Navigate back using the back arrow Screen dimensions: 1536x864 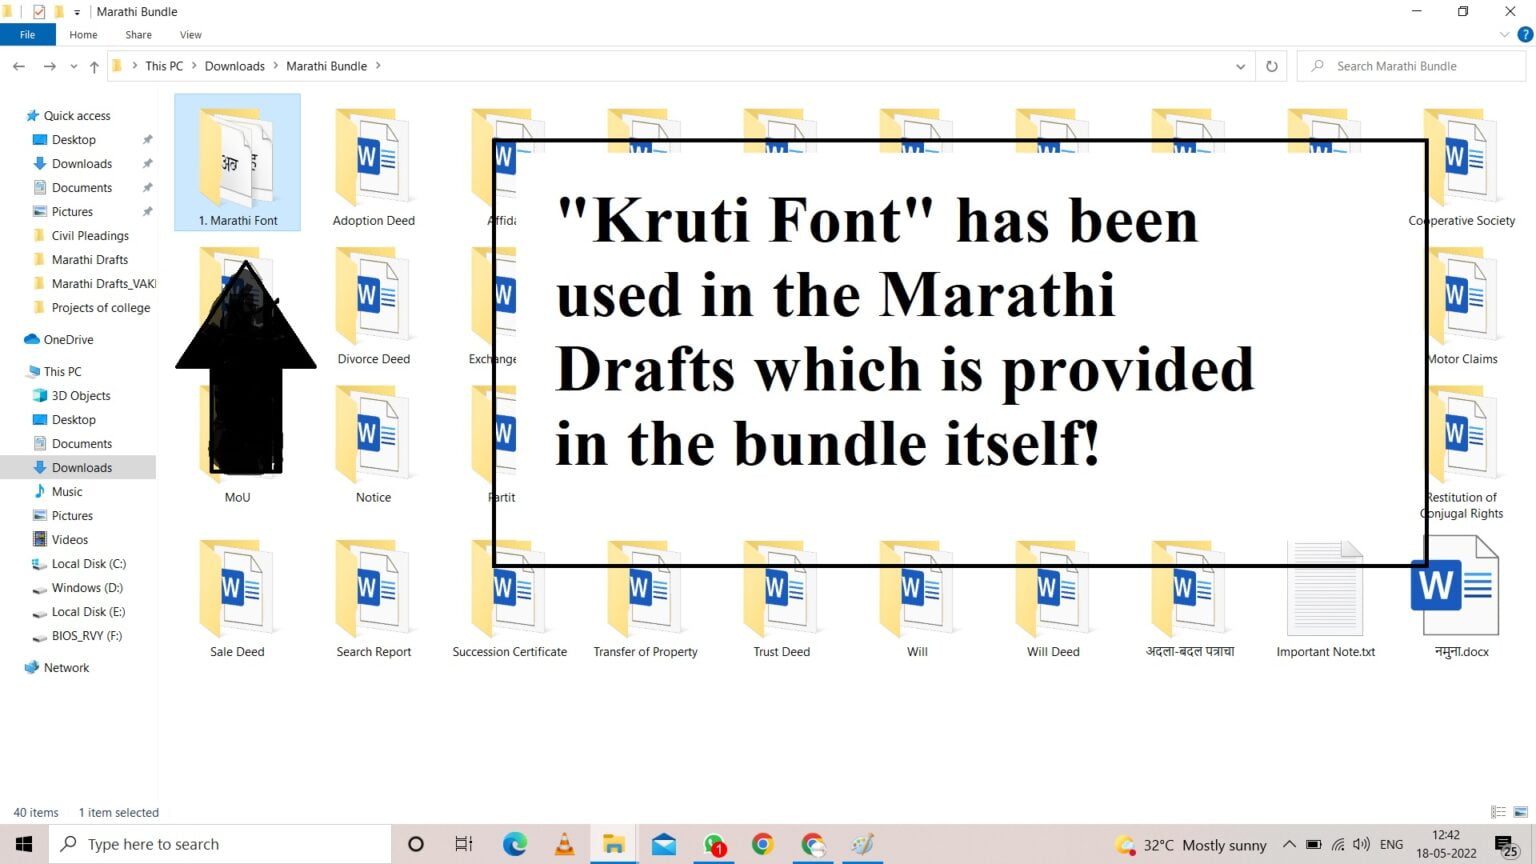tap(18, 65)
